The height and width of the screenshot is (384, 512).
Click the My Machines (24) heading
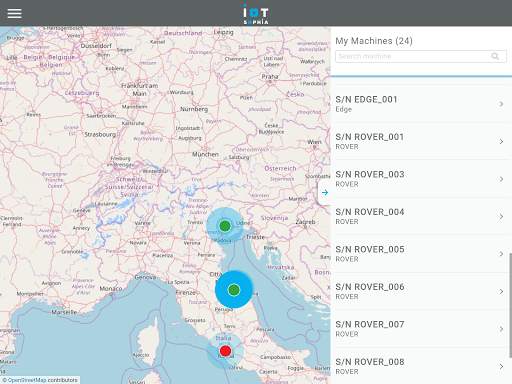374,41
